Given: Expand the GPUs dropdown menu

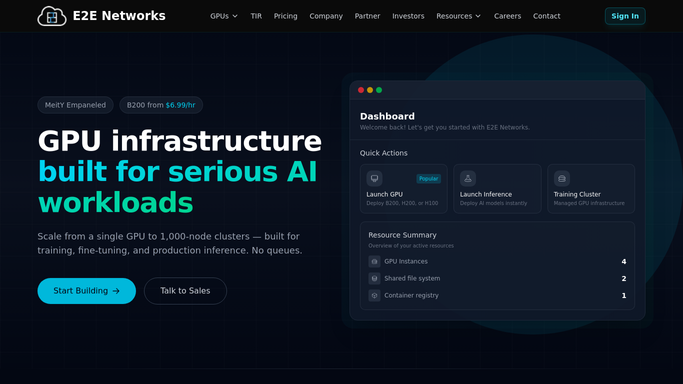Looking at the screenshot, I should 224,16.
